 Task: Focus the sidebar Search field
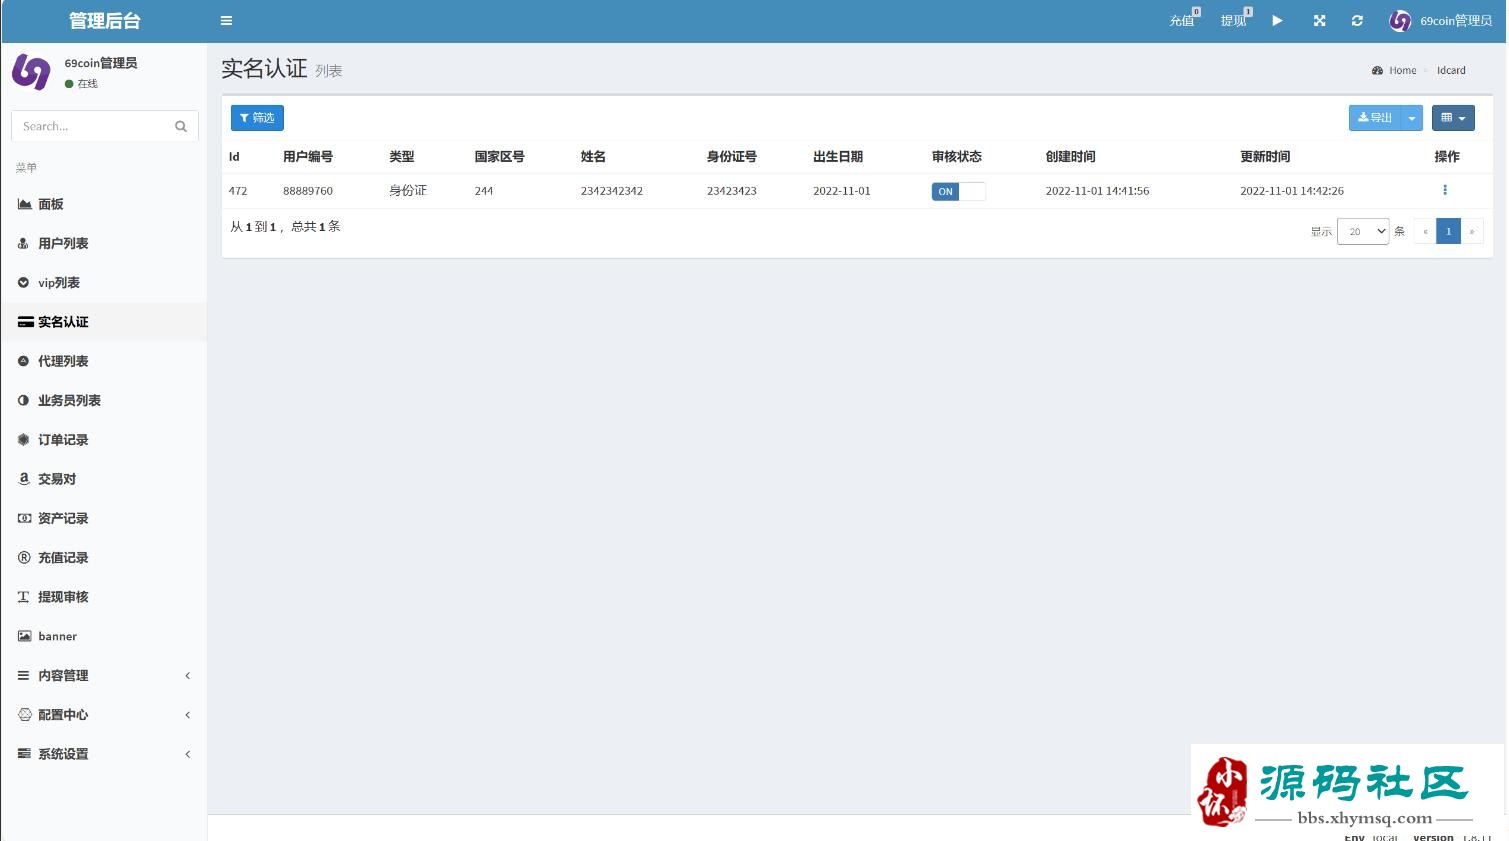pyautogui.click(x=92, y=126)
